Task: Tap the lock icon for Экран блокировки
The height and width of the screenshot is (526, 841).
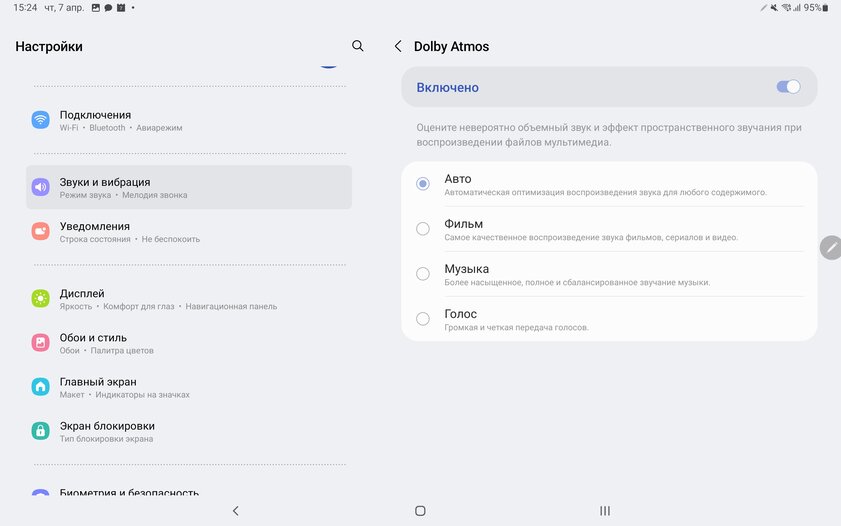Action: pyautogui.click(x=41, y=431)
